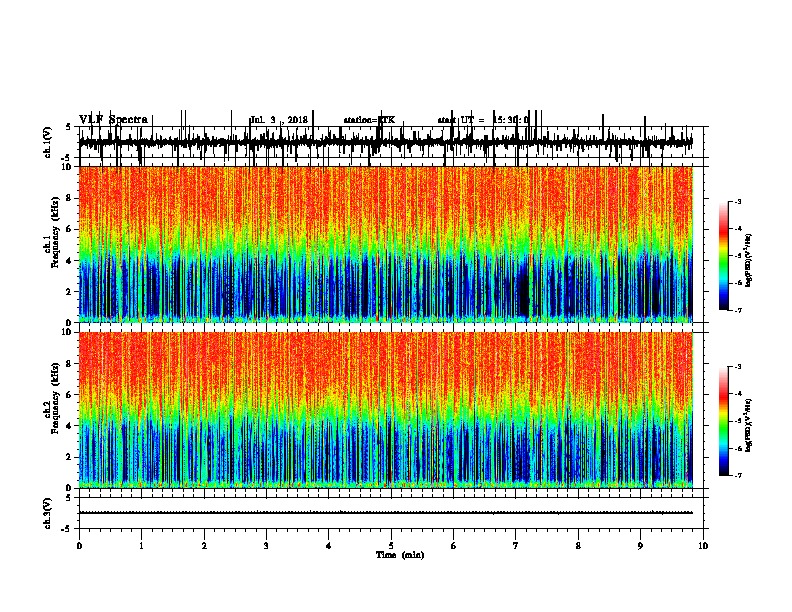Click the "4" frequency tick on ch.2 axis
The width and height of the screenshot is (792, 612).
(x=70, y=426)
